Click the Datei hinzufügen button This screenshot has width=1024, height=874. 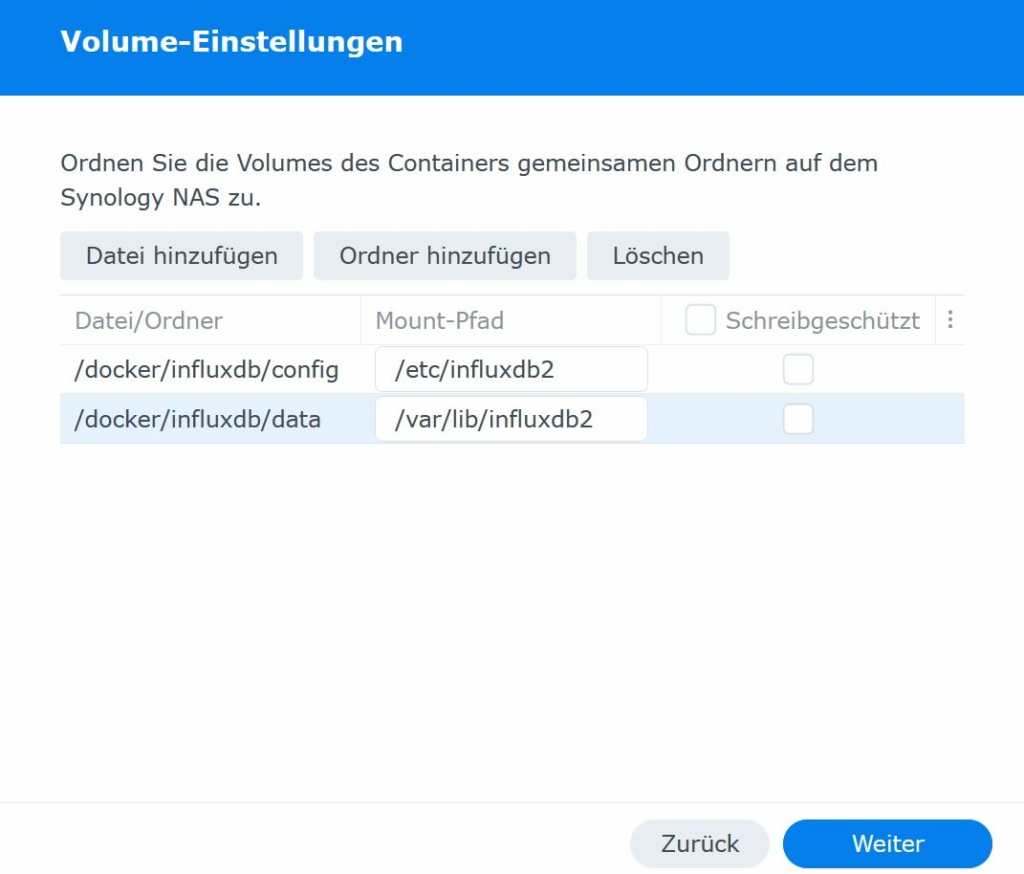tap(181, 255)
